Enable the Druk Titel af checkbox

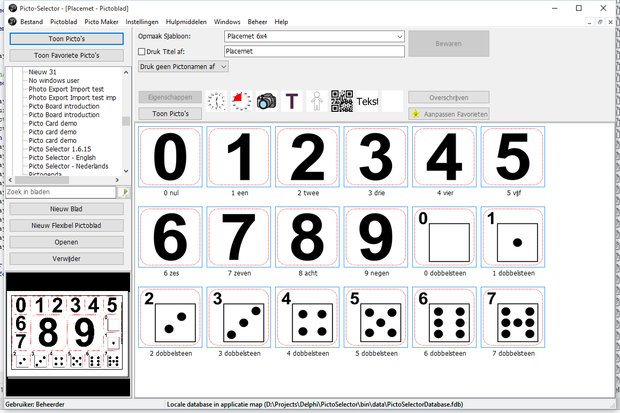coord(142,50)
